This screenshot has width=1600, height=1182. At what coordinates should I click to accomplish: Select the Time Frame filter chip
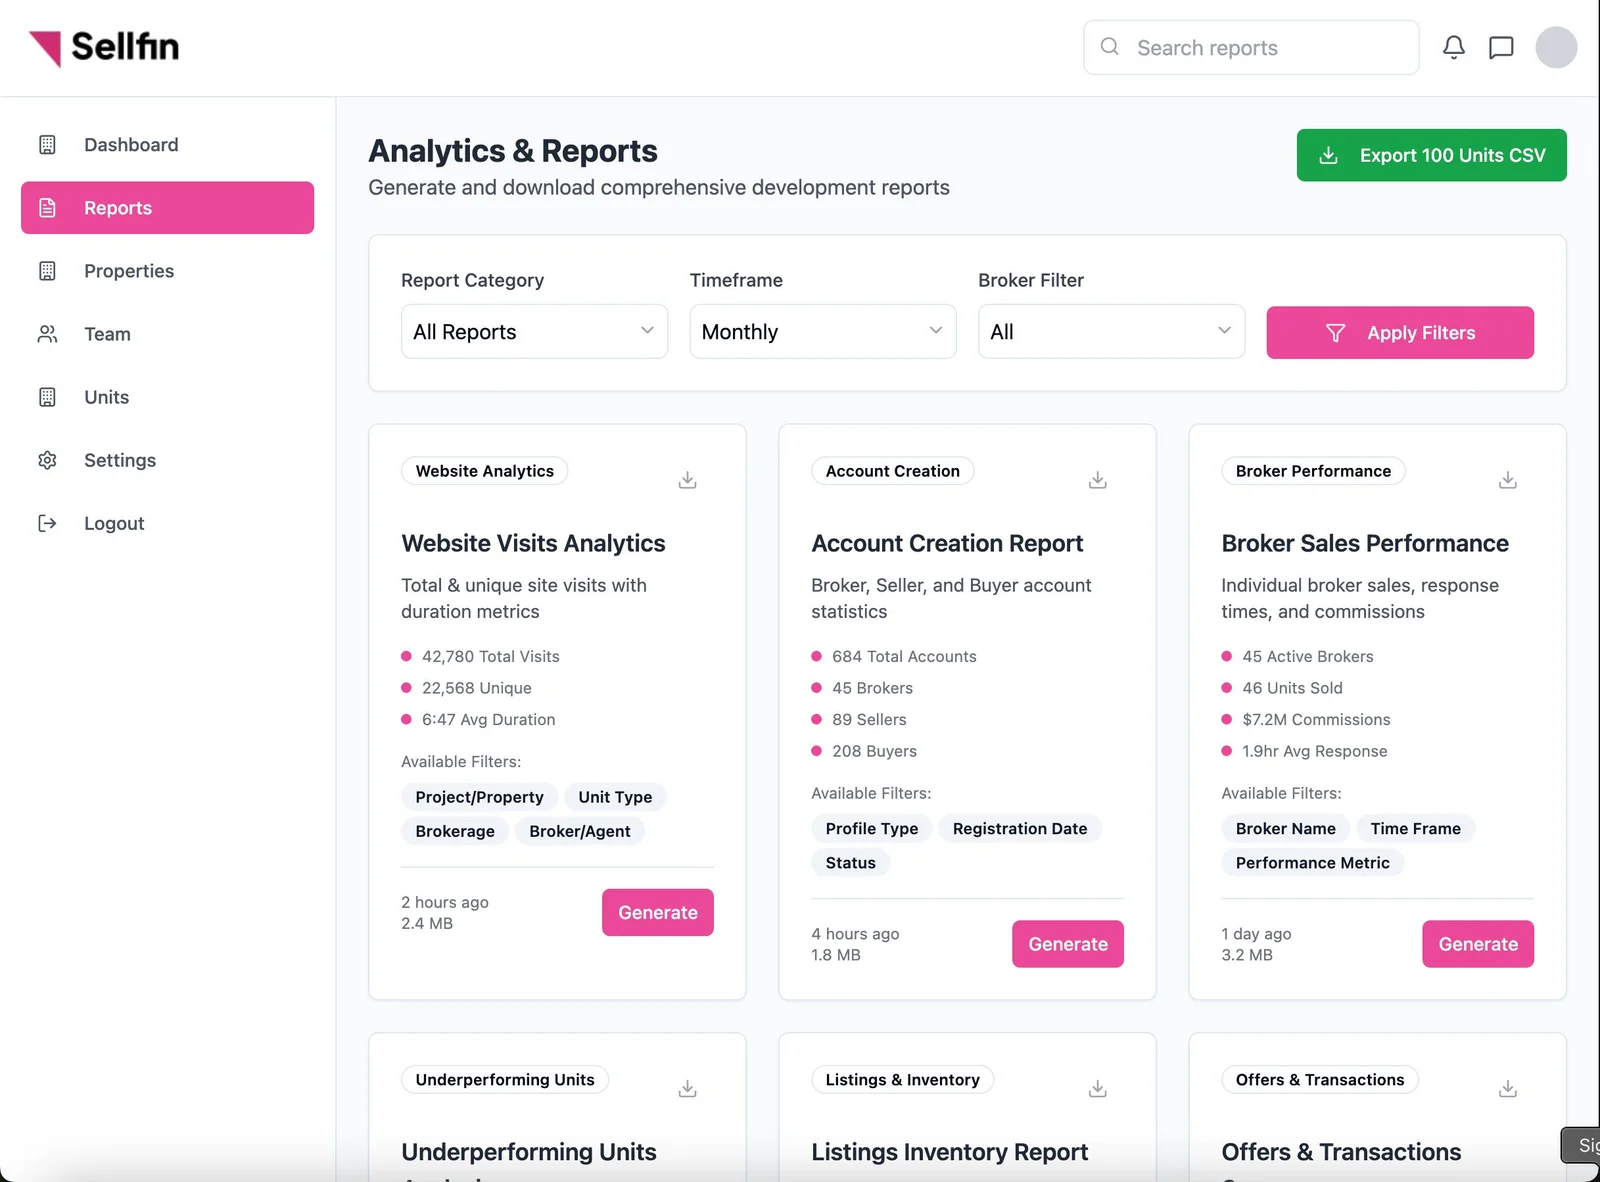(1415, 828)
